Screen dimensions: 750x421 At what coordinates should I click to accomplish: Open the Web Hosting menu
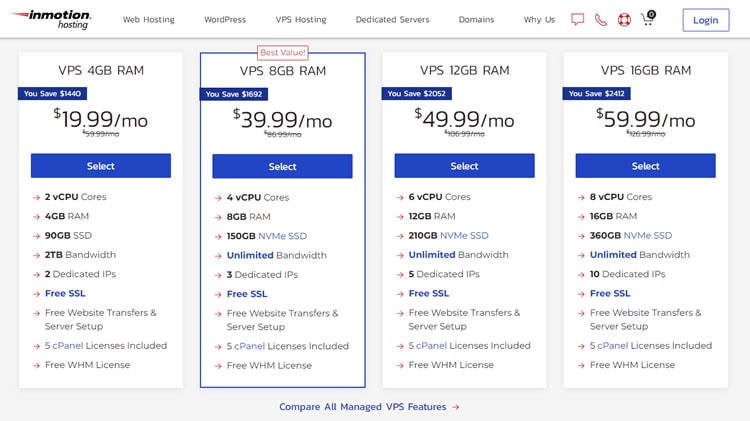point(149,20)
